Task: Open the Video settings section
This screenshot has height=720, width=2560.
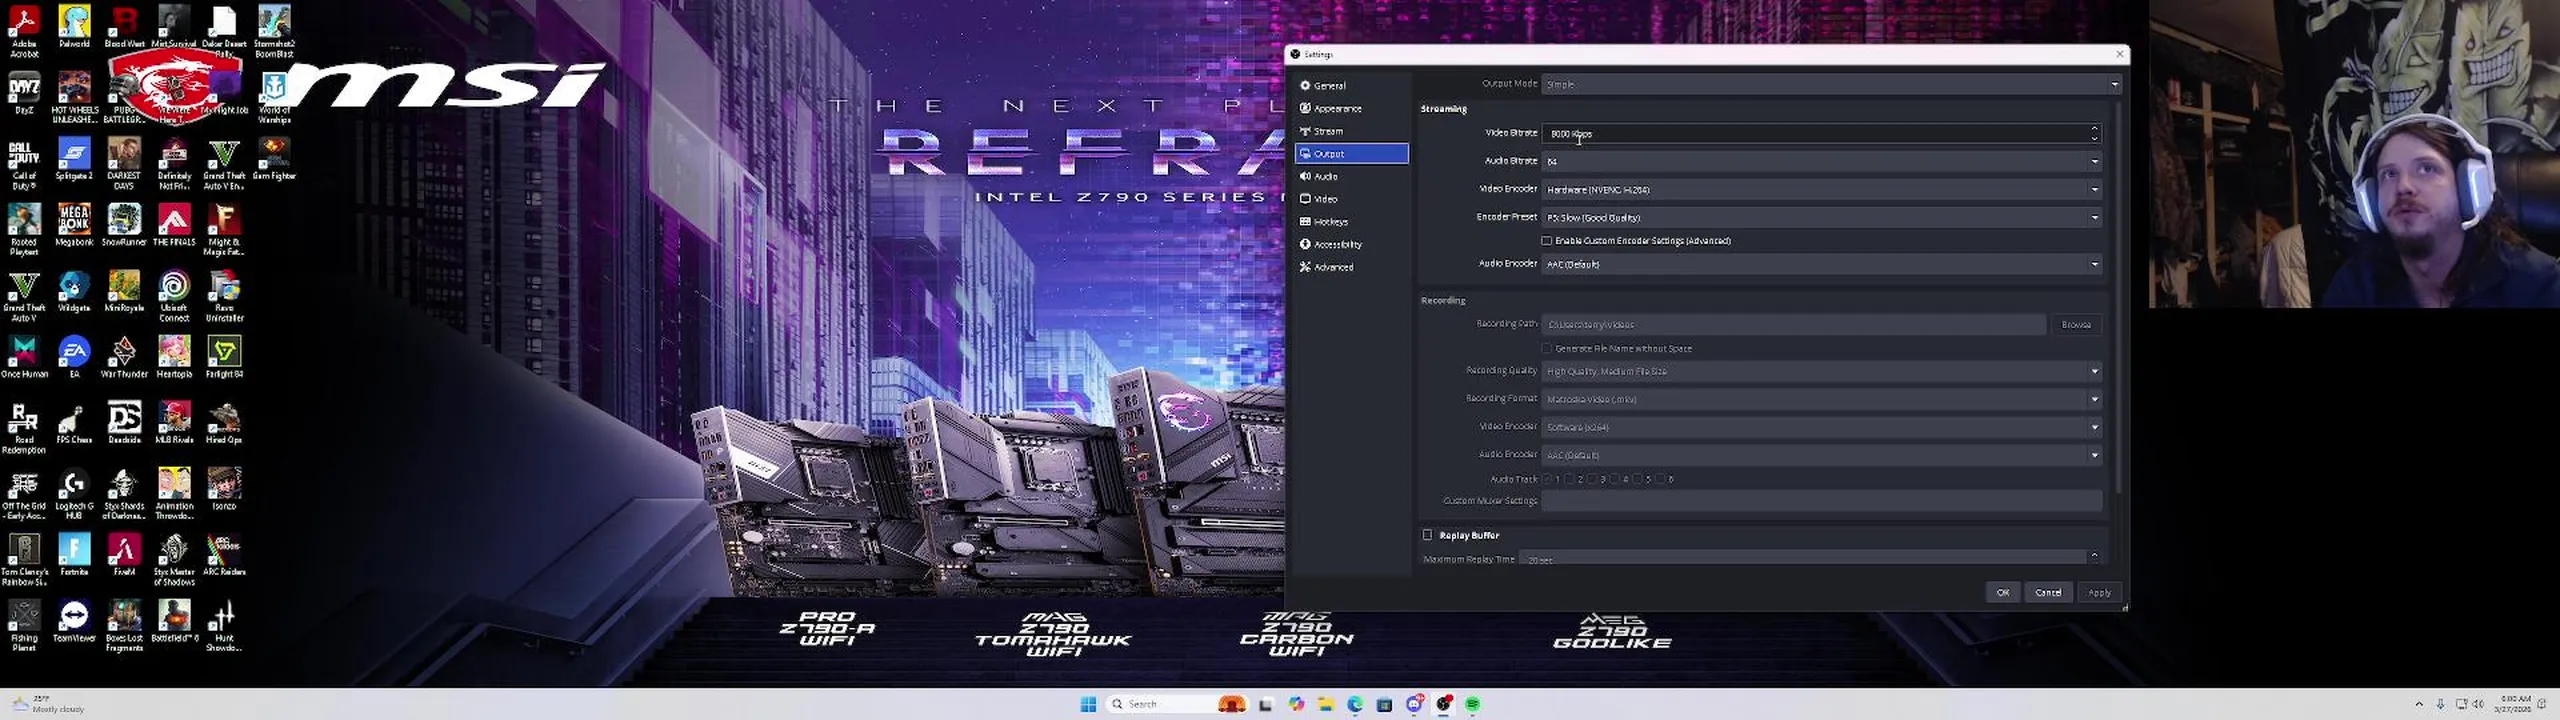Action: (1352, 199)
